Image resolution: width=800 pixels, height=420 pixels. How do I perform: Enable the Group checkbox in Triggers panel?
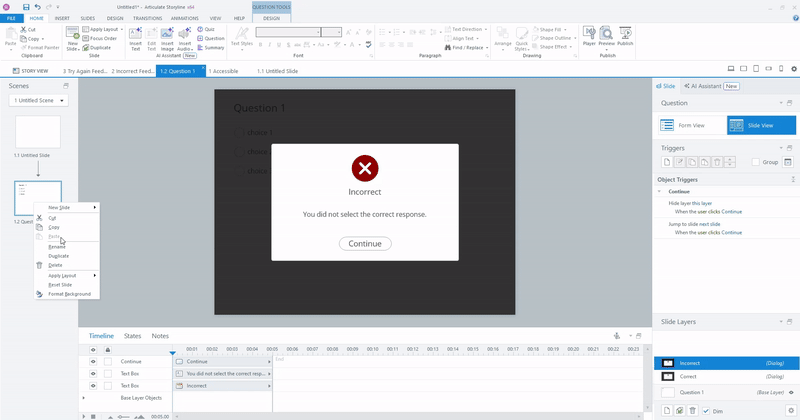(756, 161)
